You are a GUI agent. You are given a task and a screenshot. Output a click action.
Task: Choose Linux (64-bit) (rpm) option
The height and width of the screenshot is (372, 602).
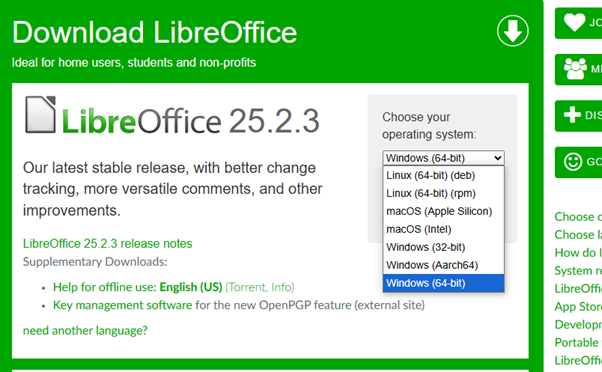pos(443,193)
